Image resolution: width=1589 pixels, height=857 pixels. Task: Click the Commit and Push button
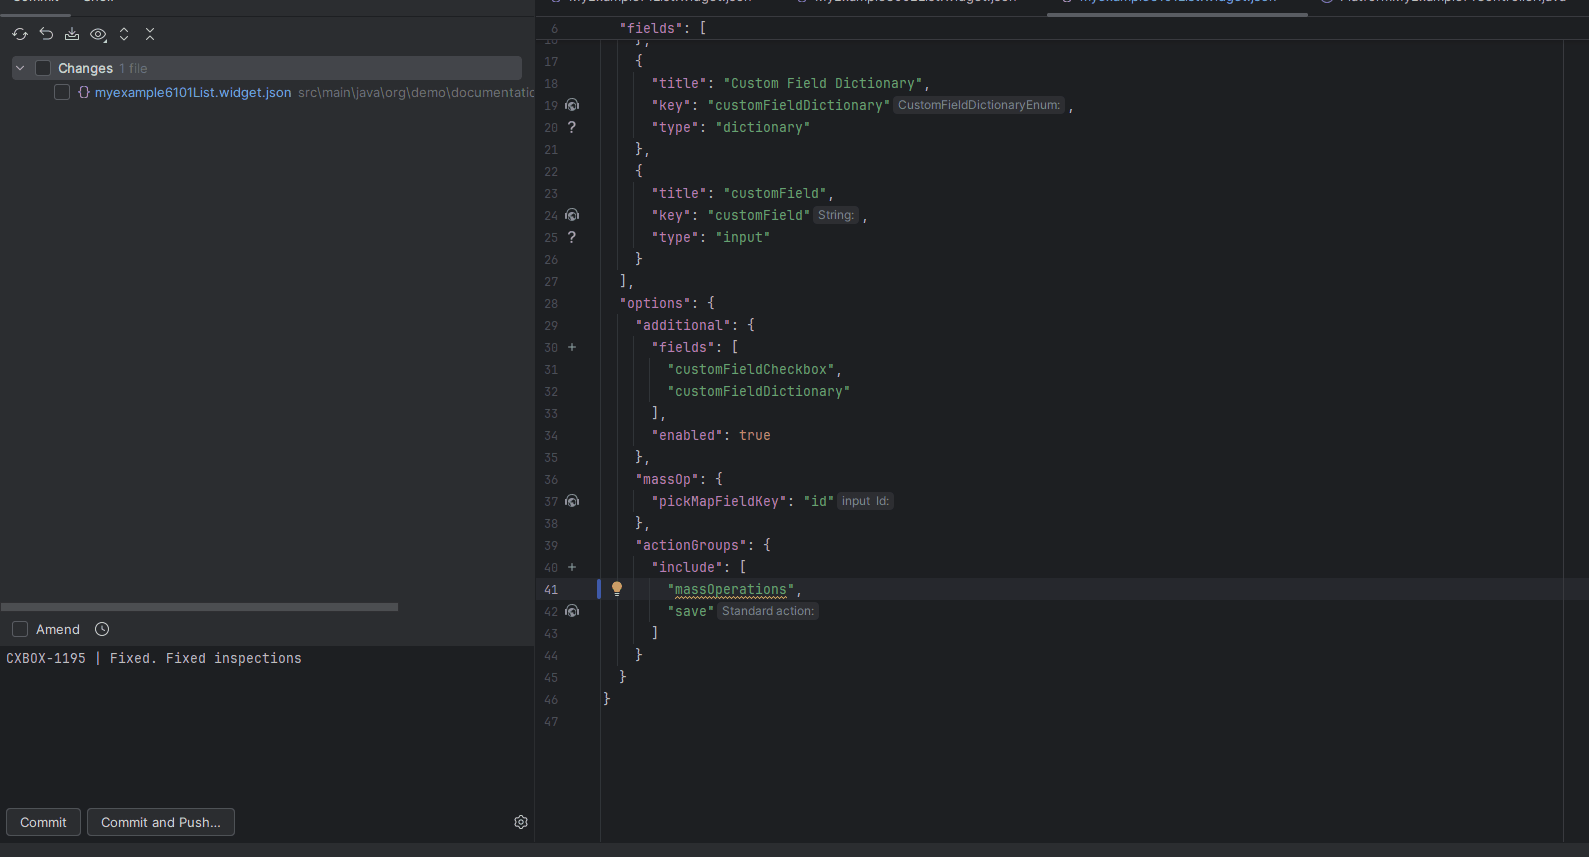point(161,822)
